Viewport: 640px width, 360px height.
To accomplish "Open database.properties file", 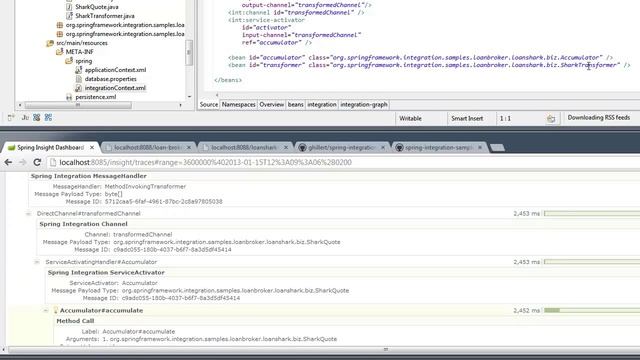I will (x=110, y=79).
